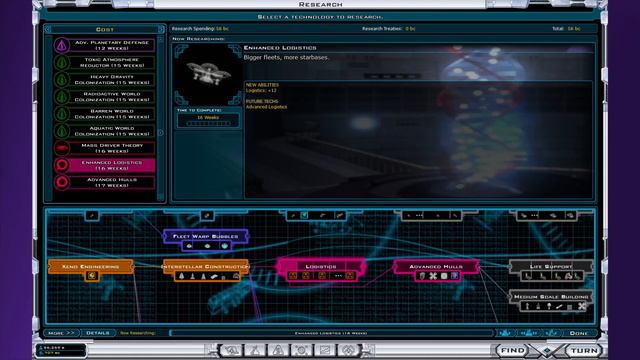Click first icon under Life Support

tap(528, 276)
